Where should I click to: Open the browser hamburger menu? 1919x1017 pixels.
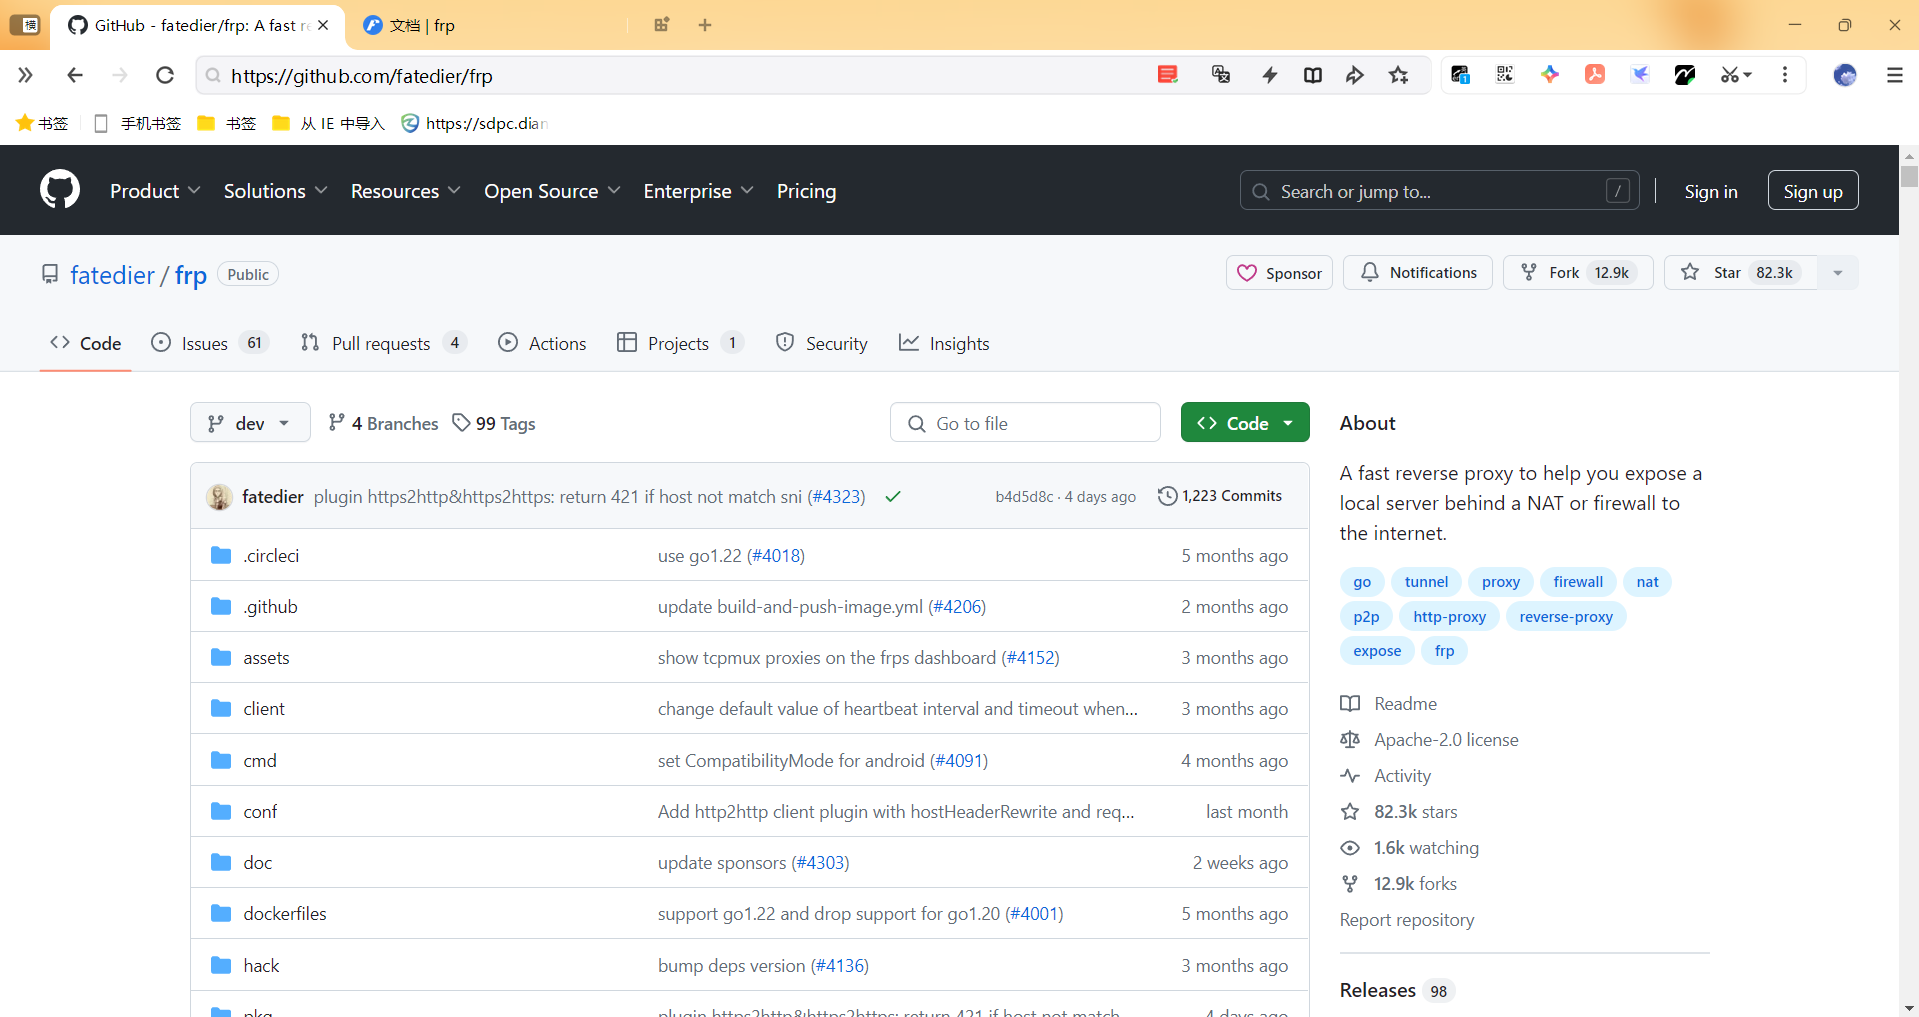(1894, 75)
